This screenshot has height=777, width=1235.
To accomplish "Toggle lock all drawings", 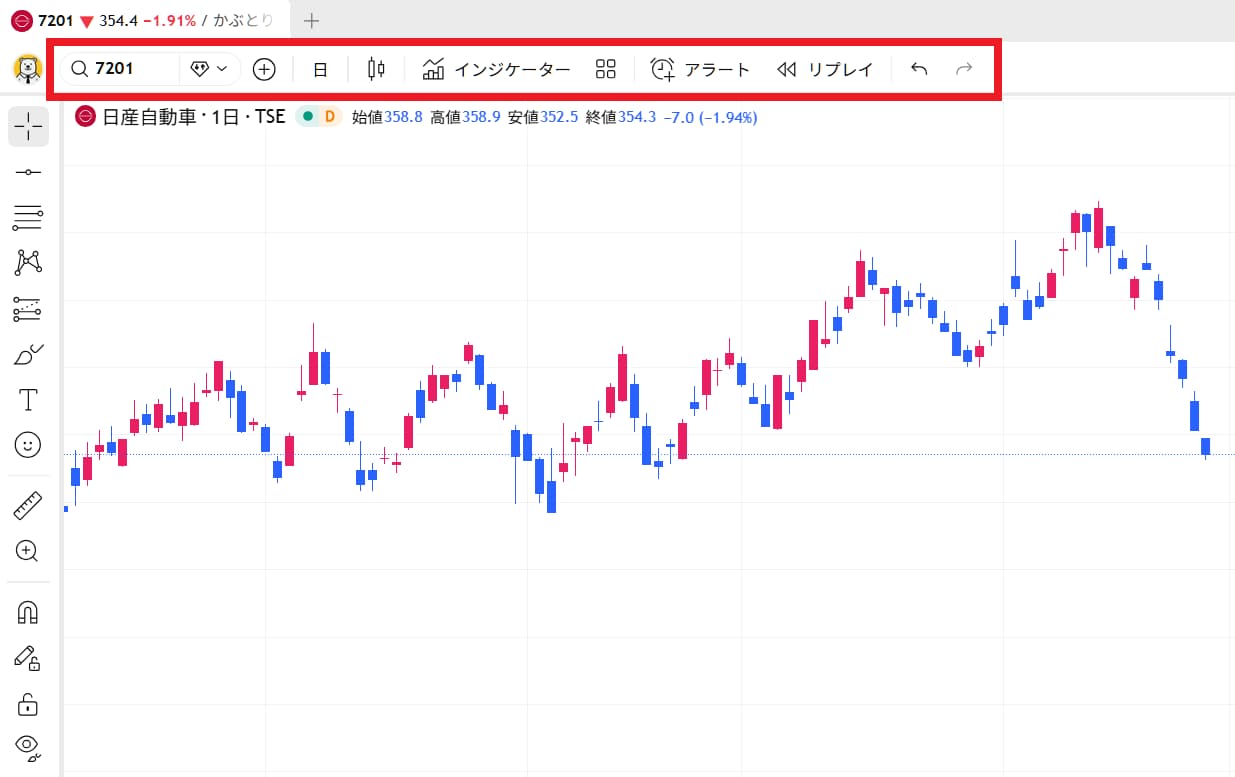I will point(28,704).
